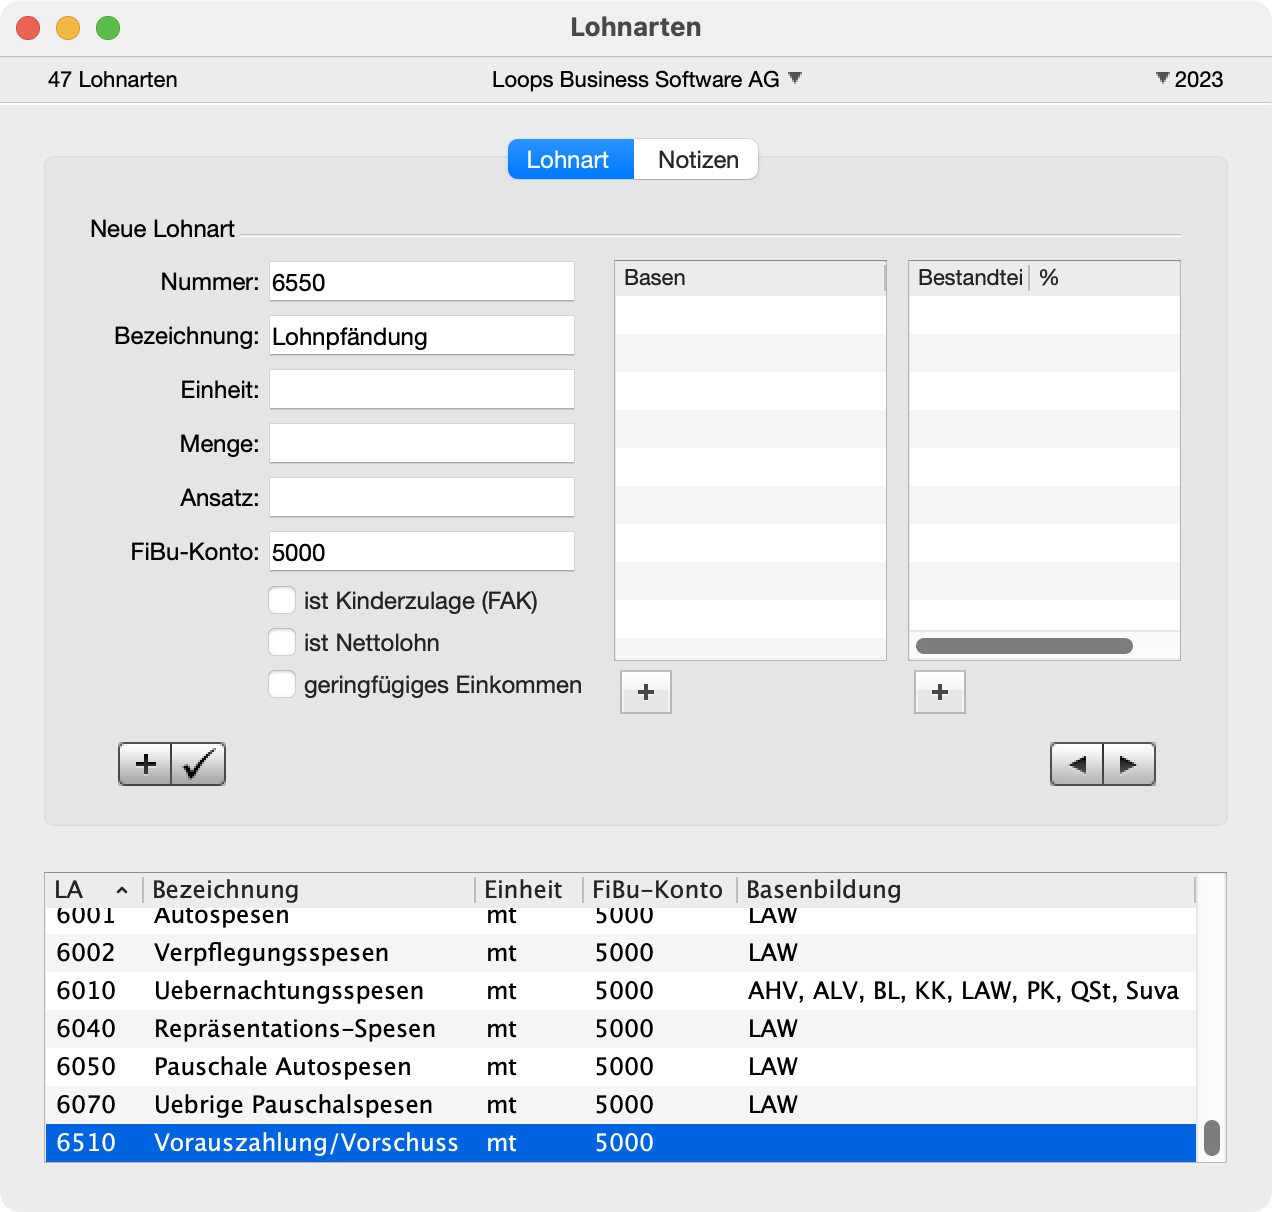Screen dimensions: 1272x1212
Task: Switch to the Notizen tab
Action: point(697,160)
